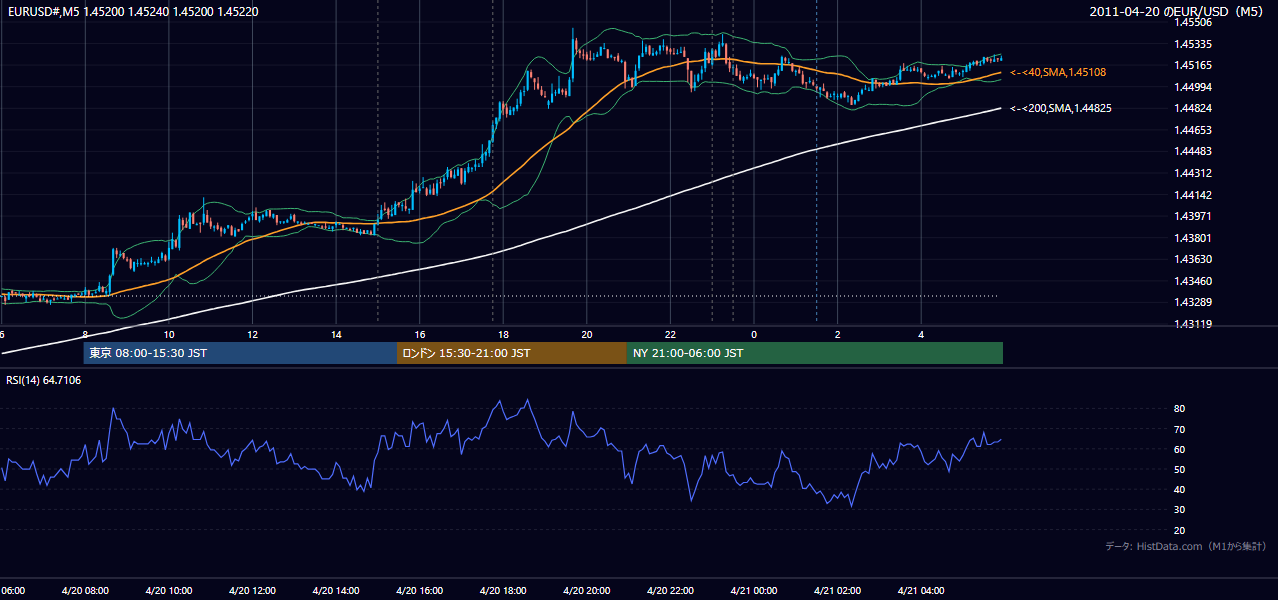Viewport: 1278px width, 600px height.
Task: Click the orange '40,SMA,1.45108' line label
Action: click(1059, 72)
